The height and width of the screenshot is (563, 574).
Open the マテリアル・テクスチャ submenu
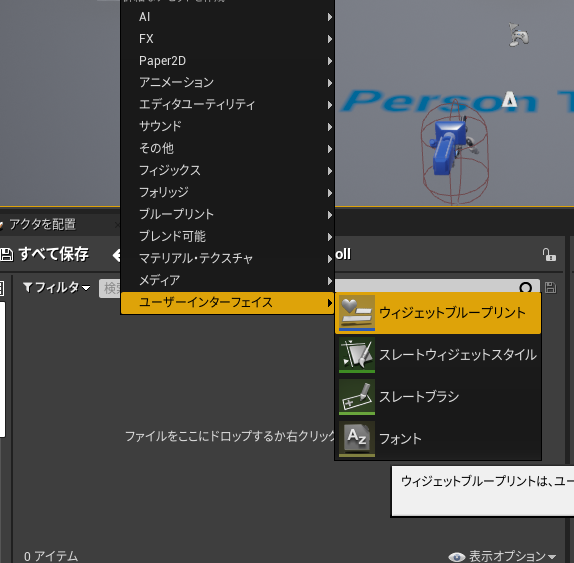[x=227, y=258]
